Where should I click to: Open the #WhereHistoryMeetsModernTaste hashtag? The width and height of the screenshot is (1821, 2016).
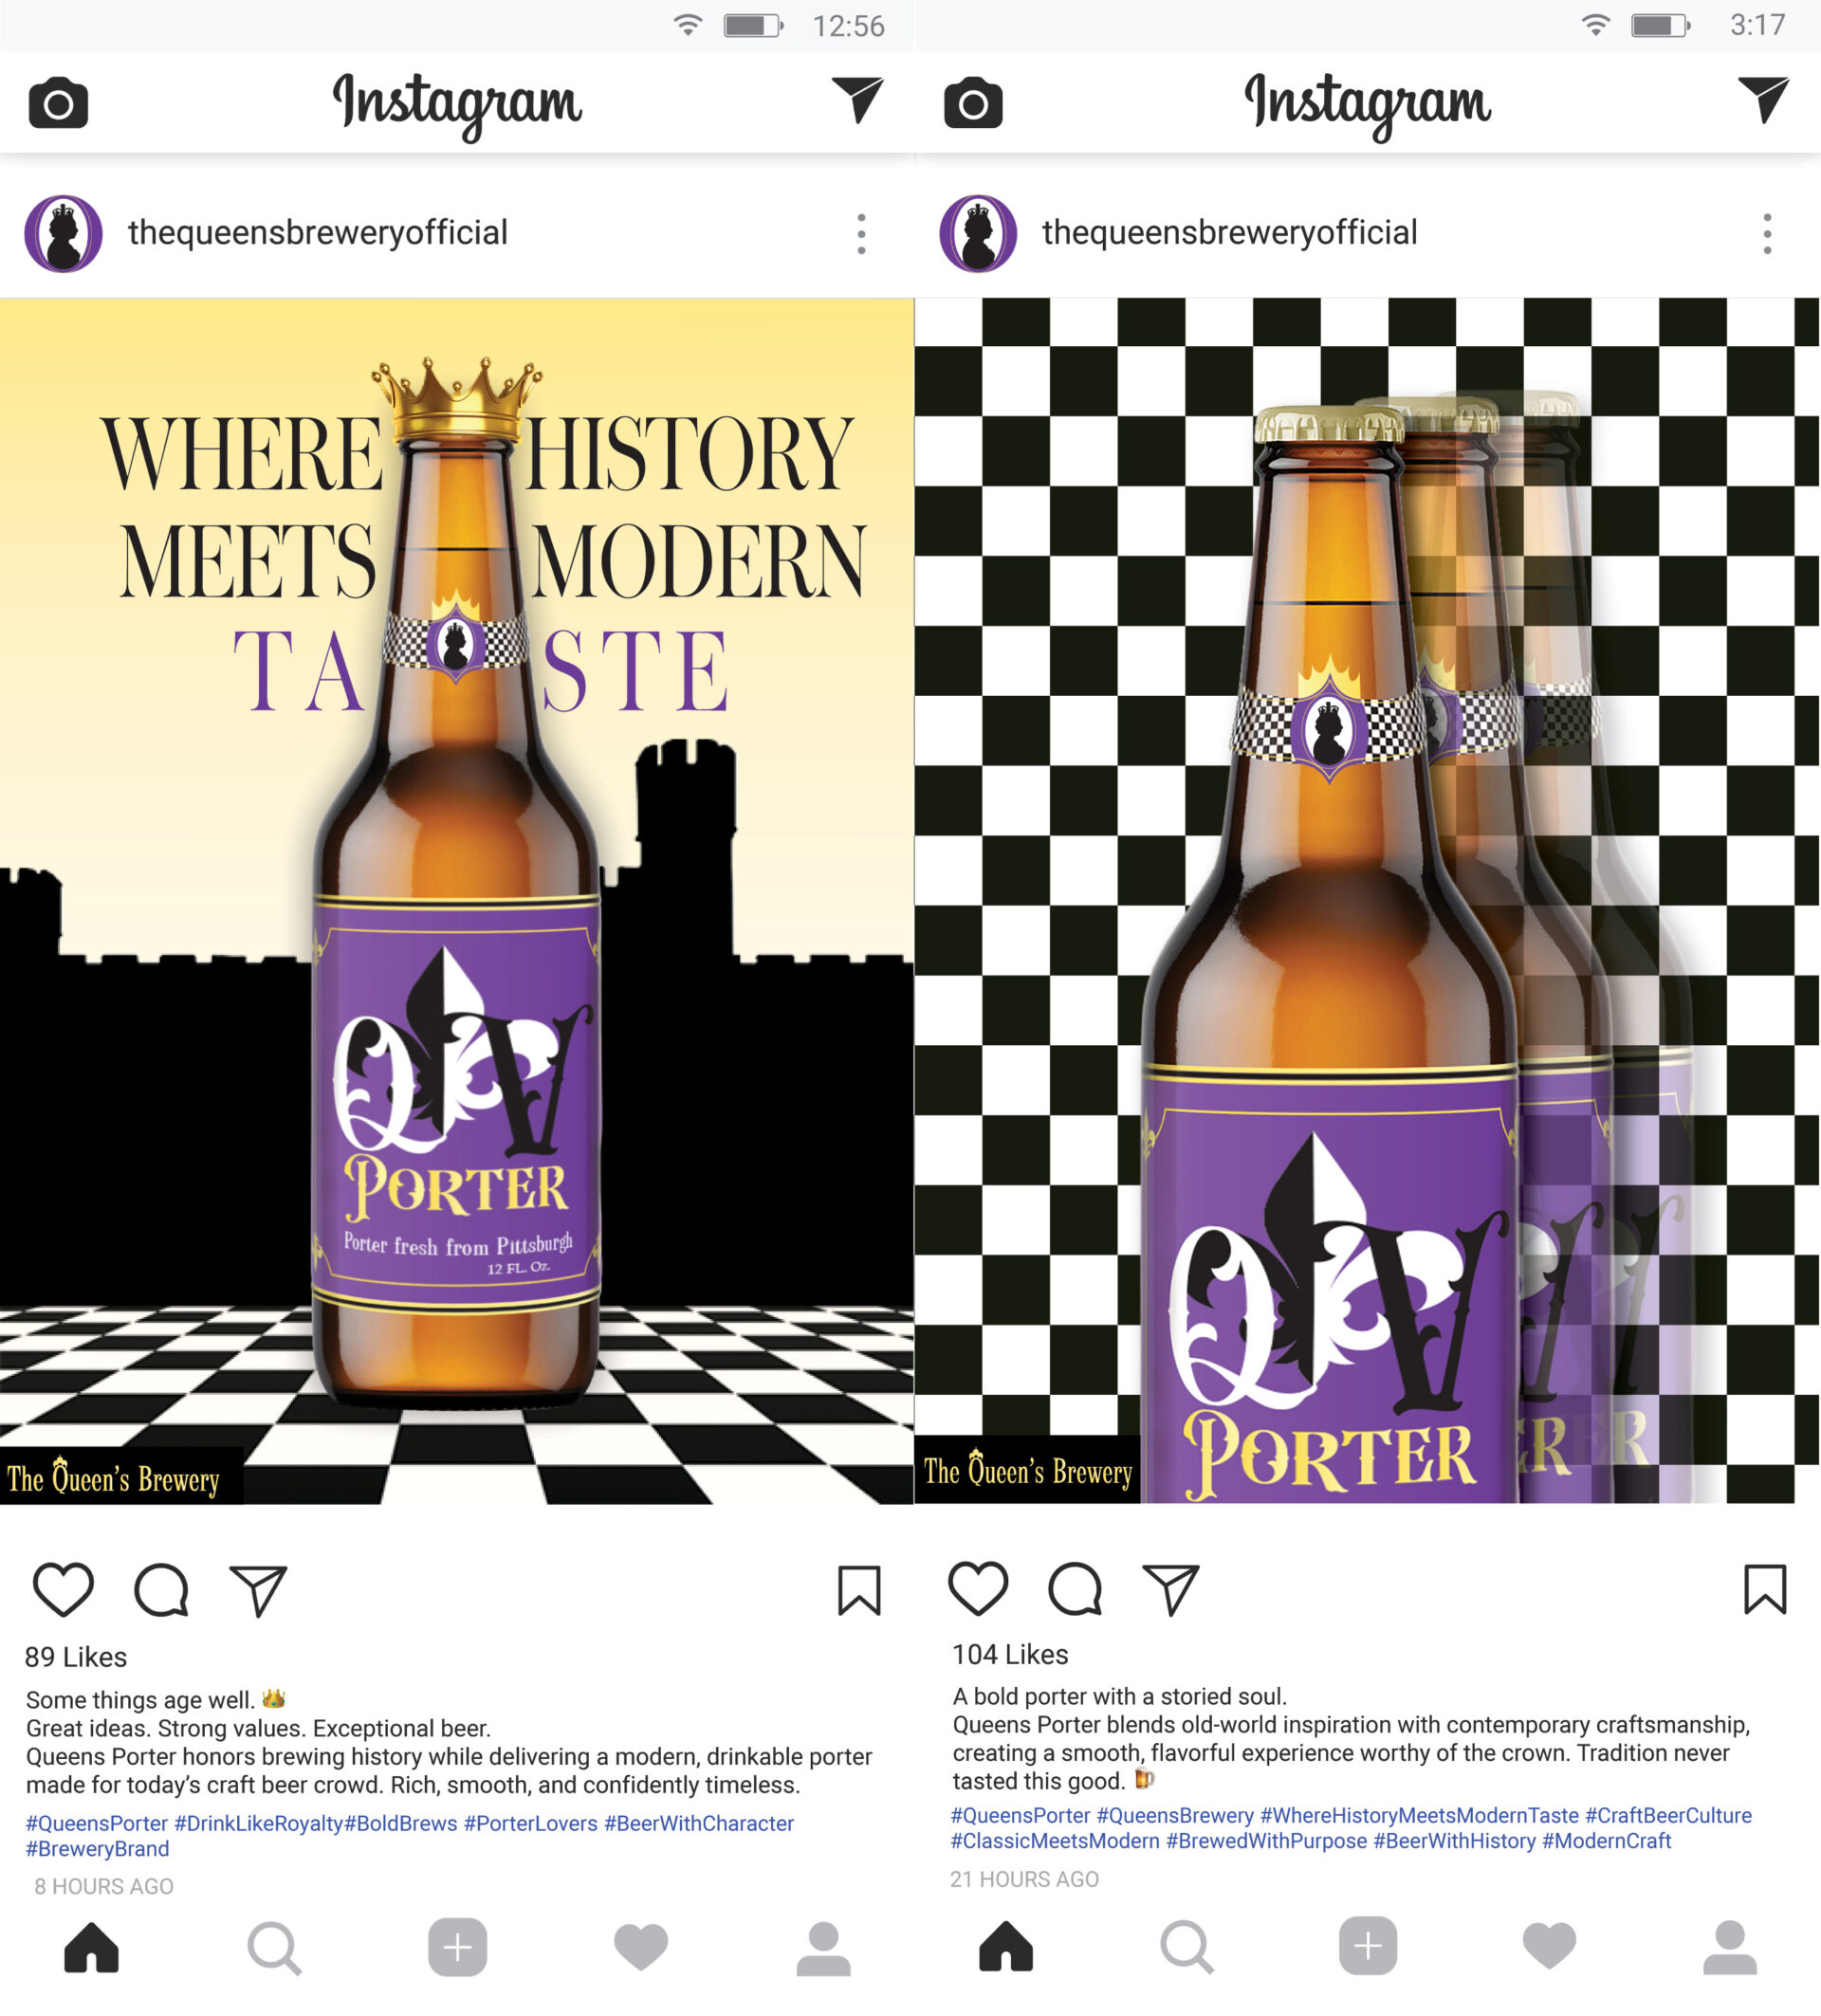1419,1815
